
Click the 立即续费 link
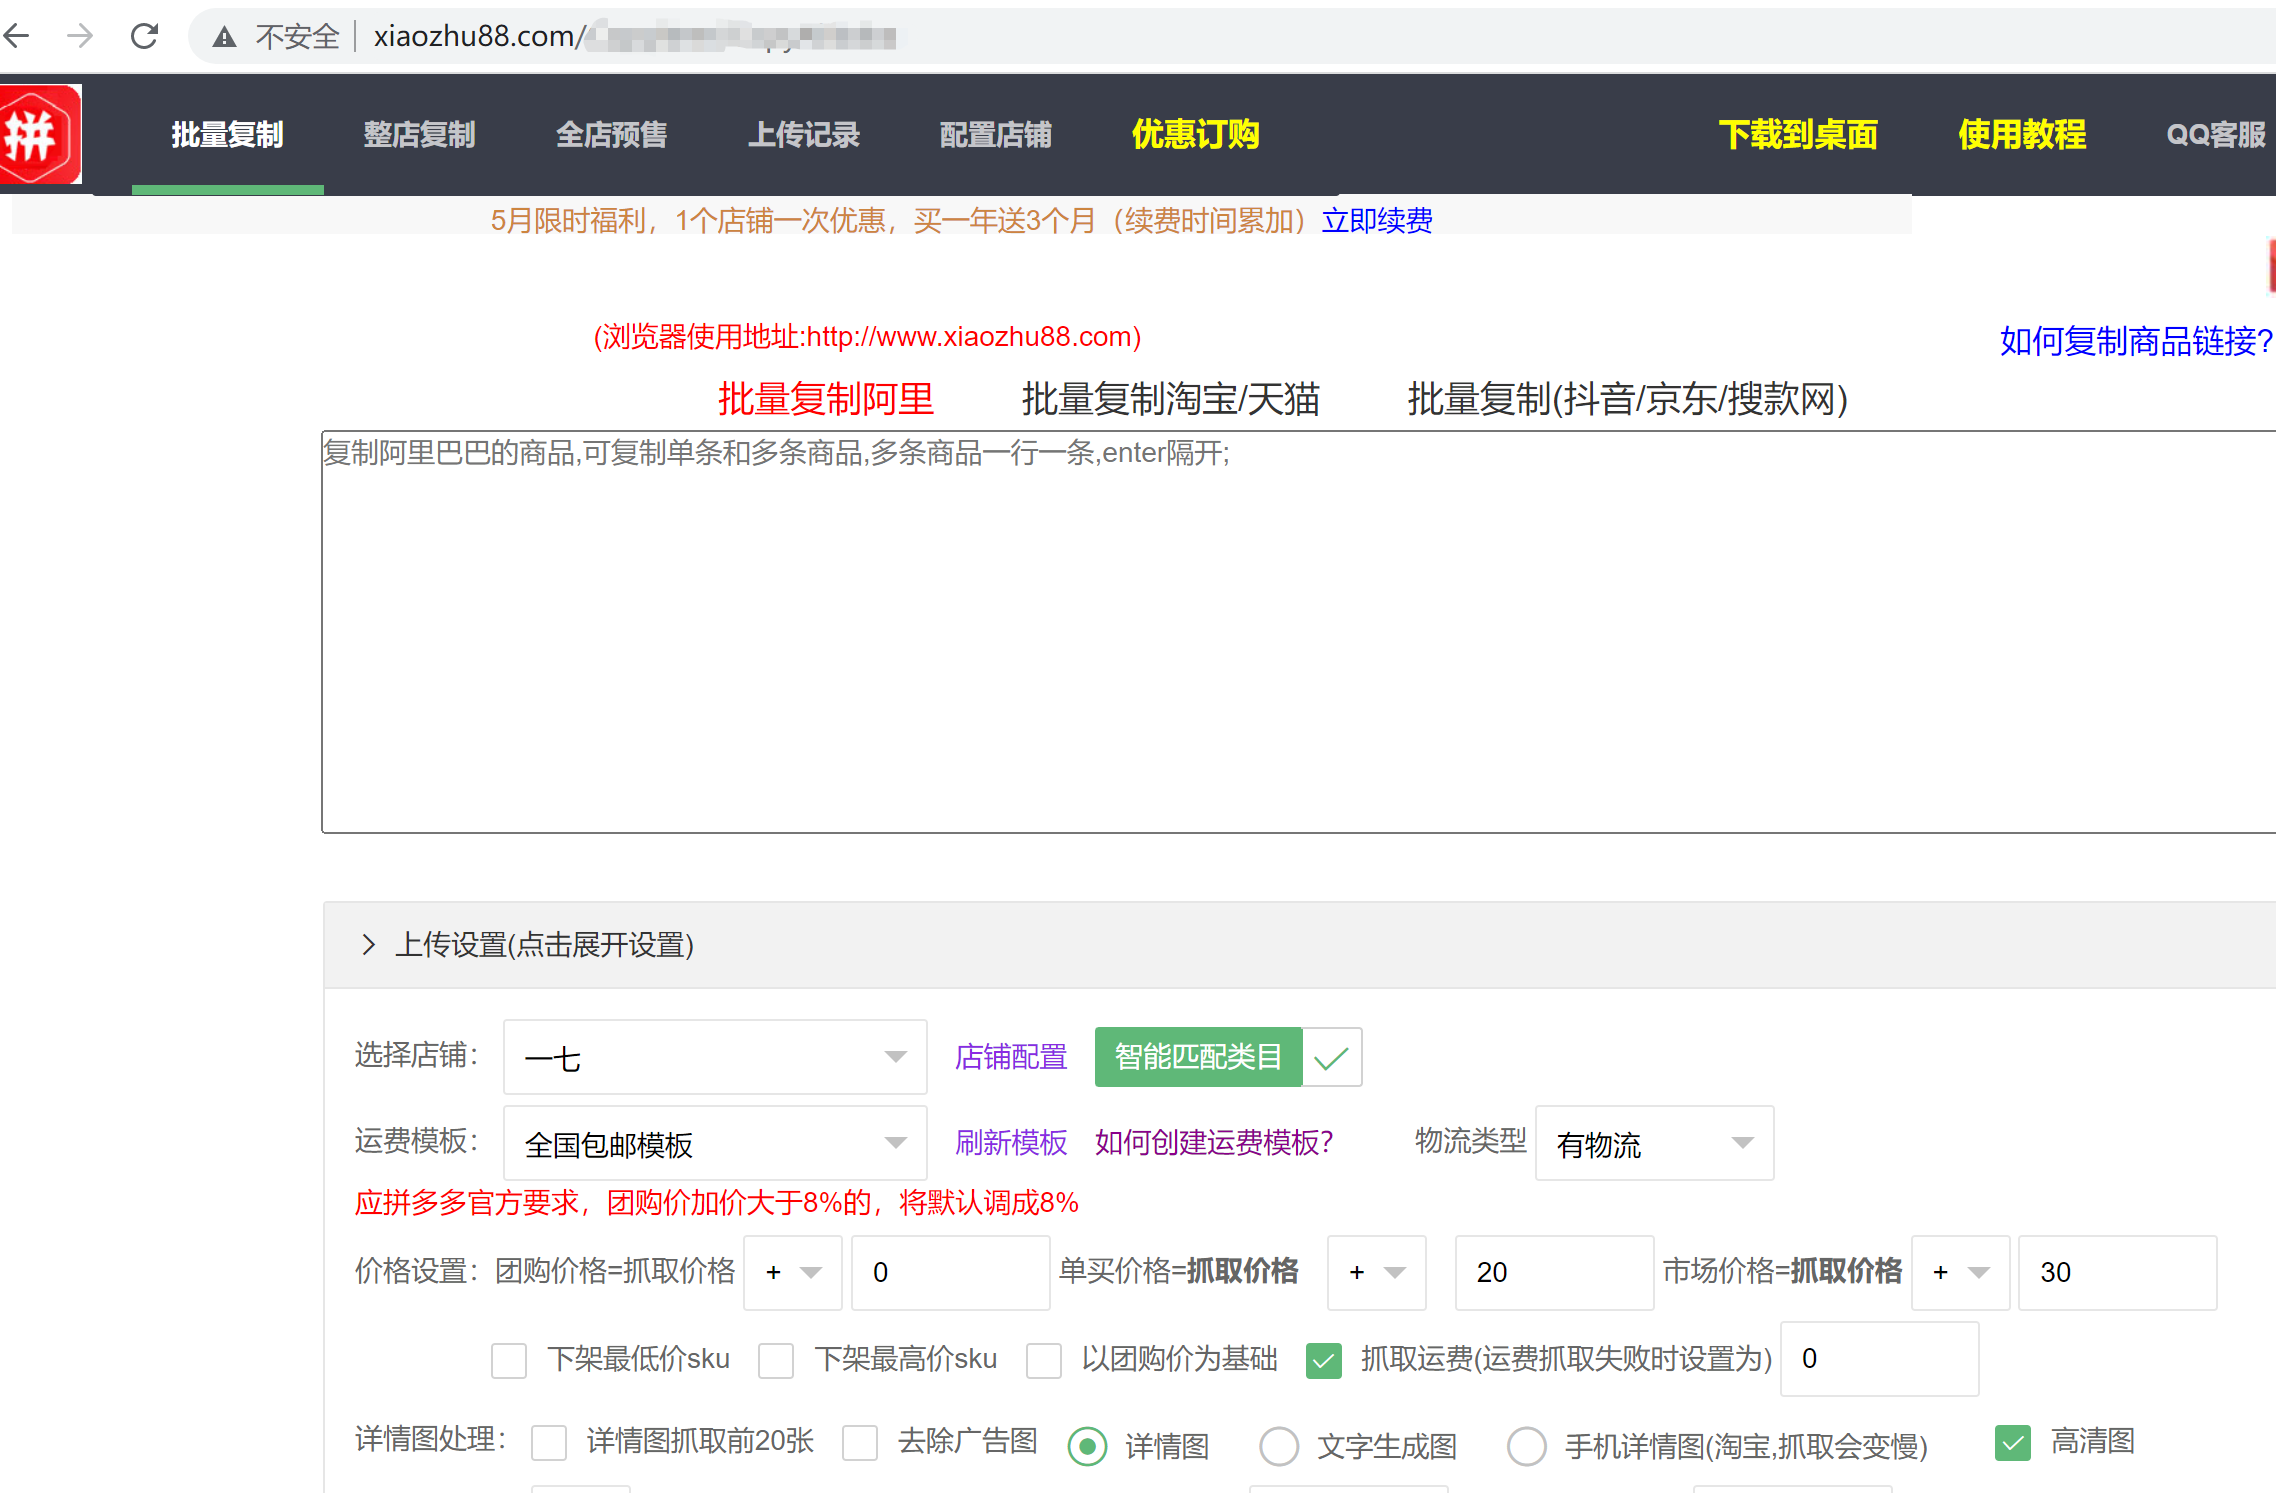click(1377, 220)
